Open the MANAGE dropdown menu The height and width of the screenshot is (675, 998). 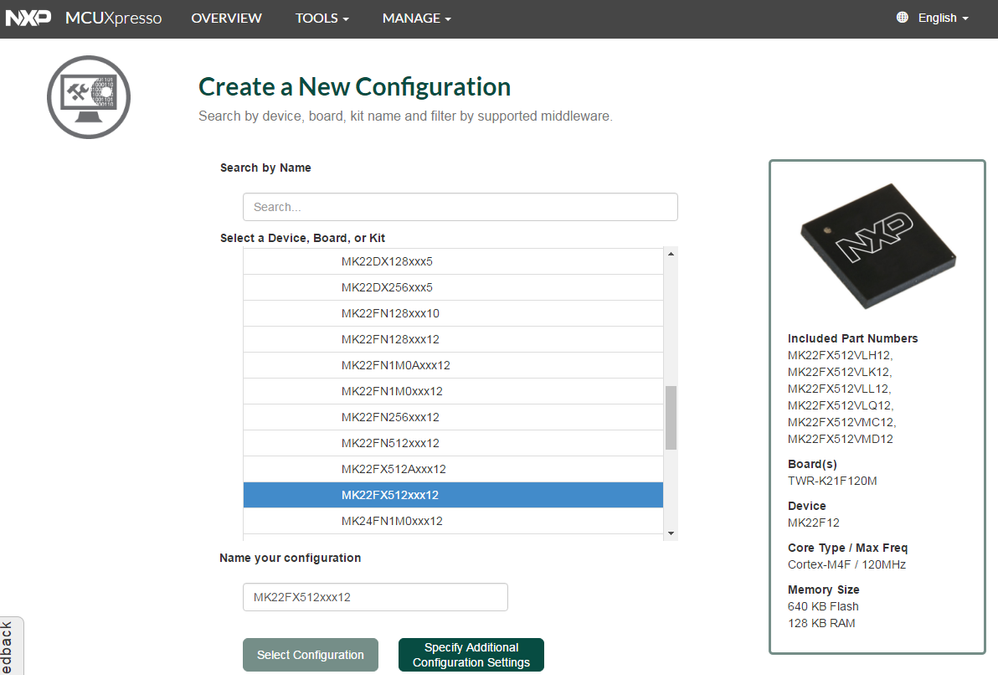pyautogui.click(x=416, y=18)
